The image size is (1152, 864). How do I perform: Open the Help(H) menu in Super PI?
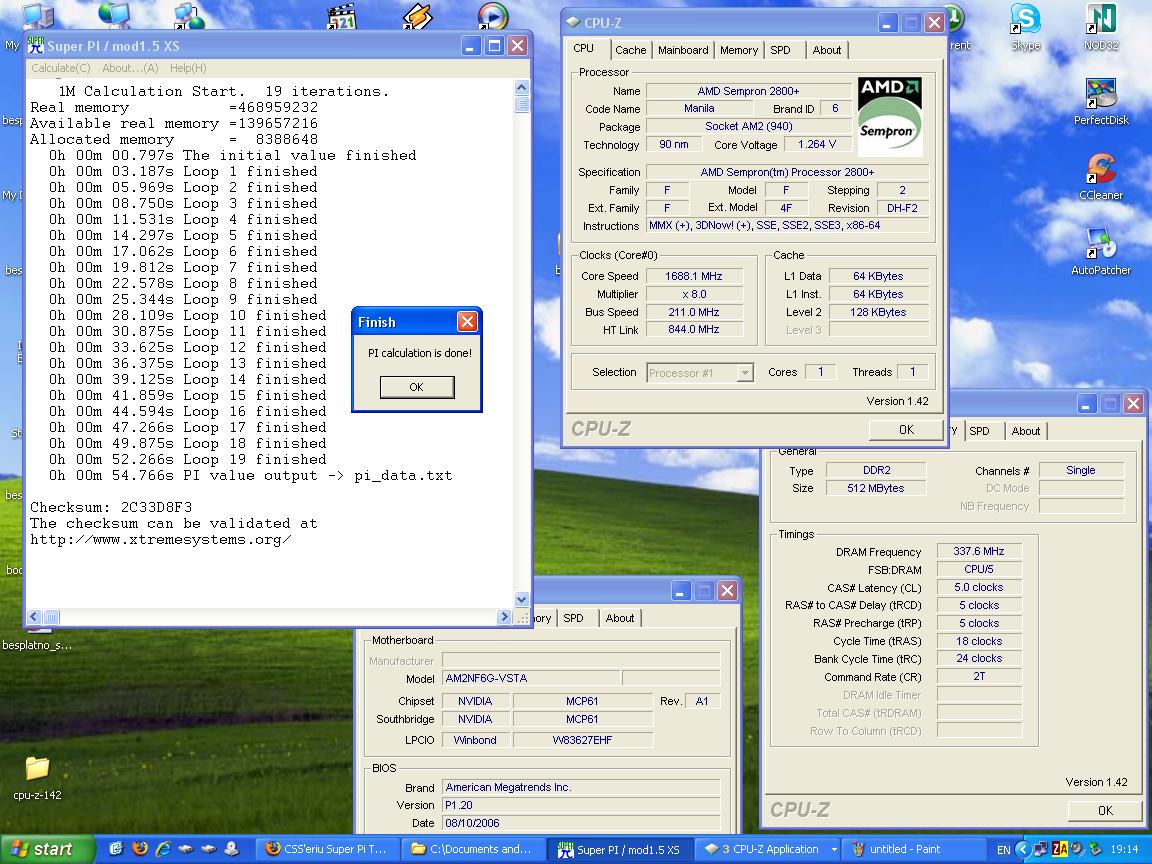coord(188,68)
